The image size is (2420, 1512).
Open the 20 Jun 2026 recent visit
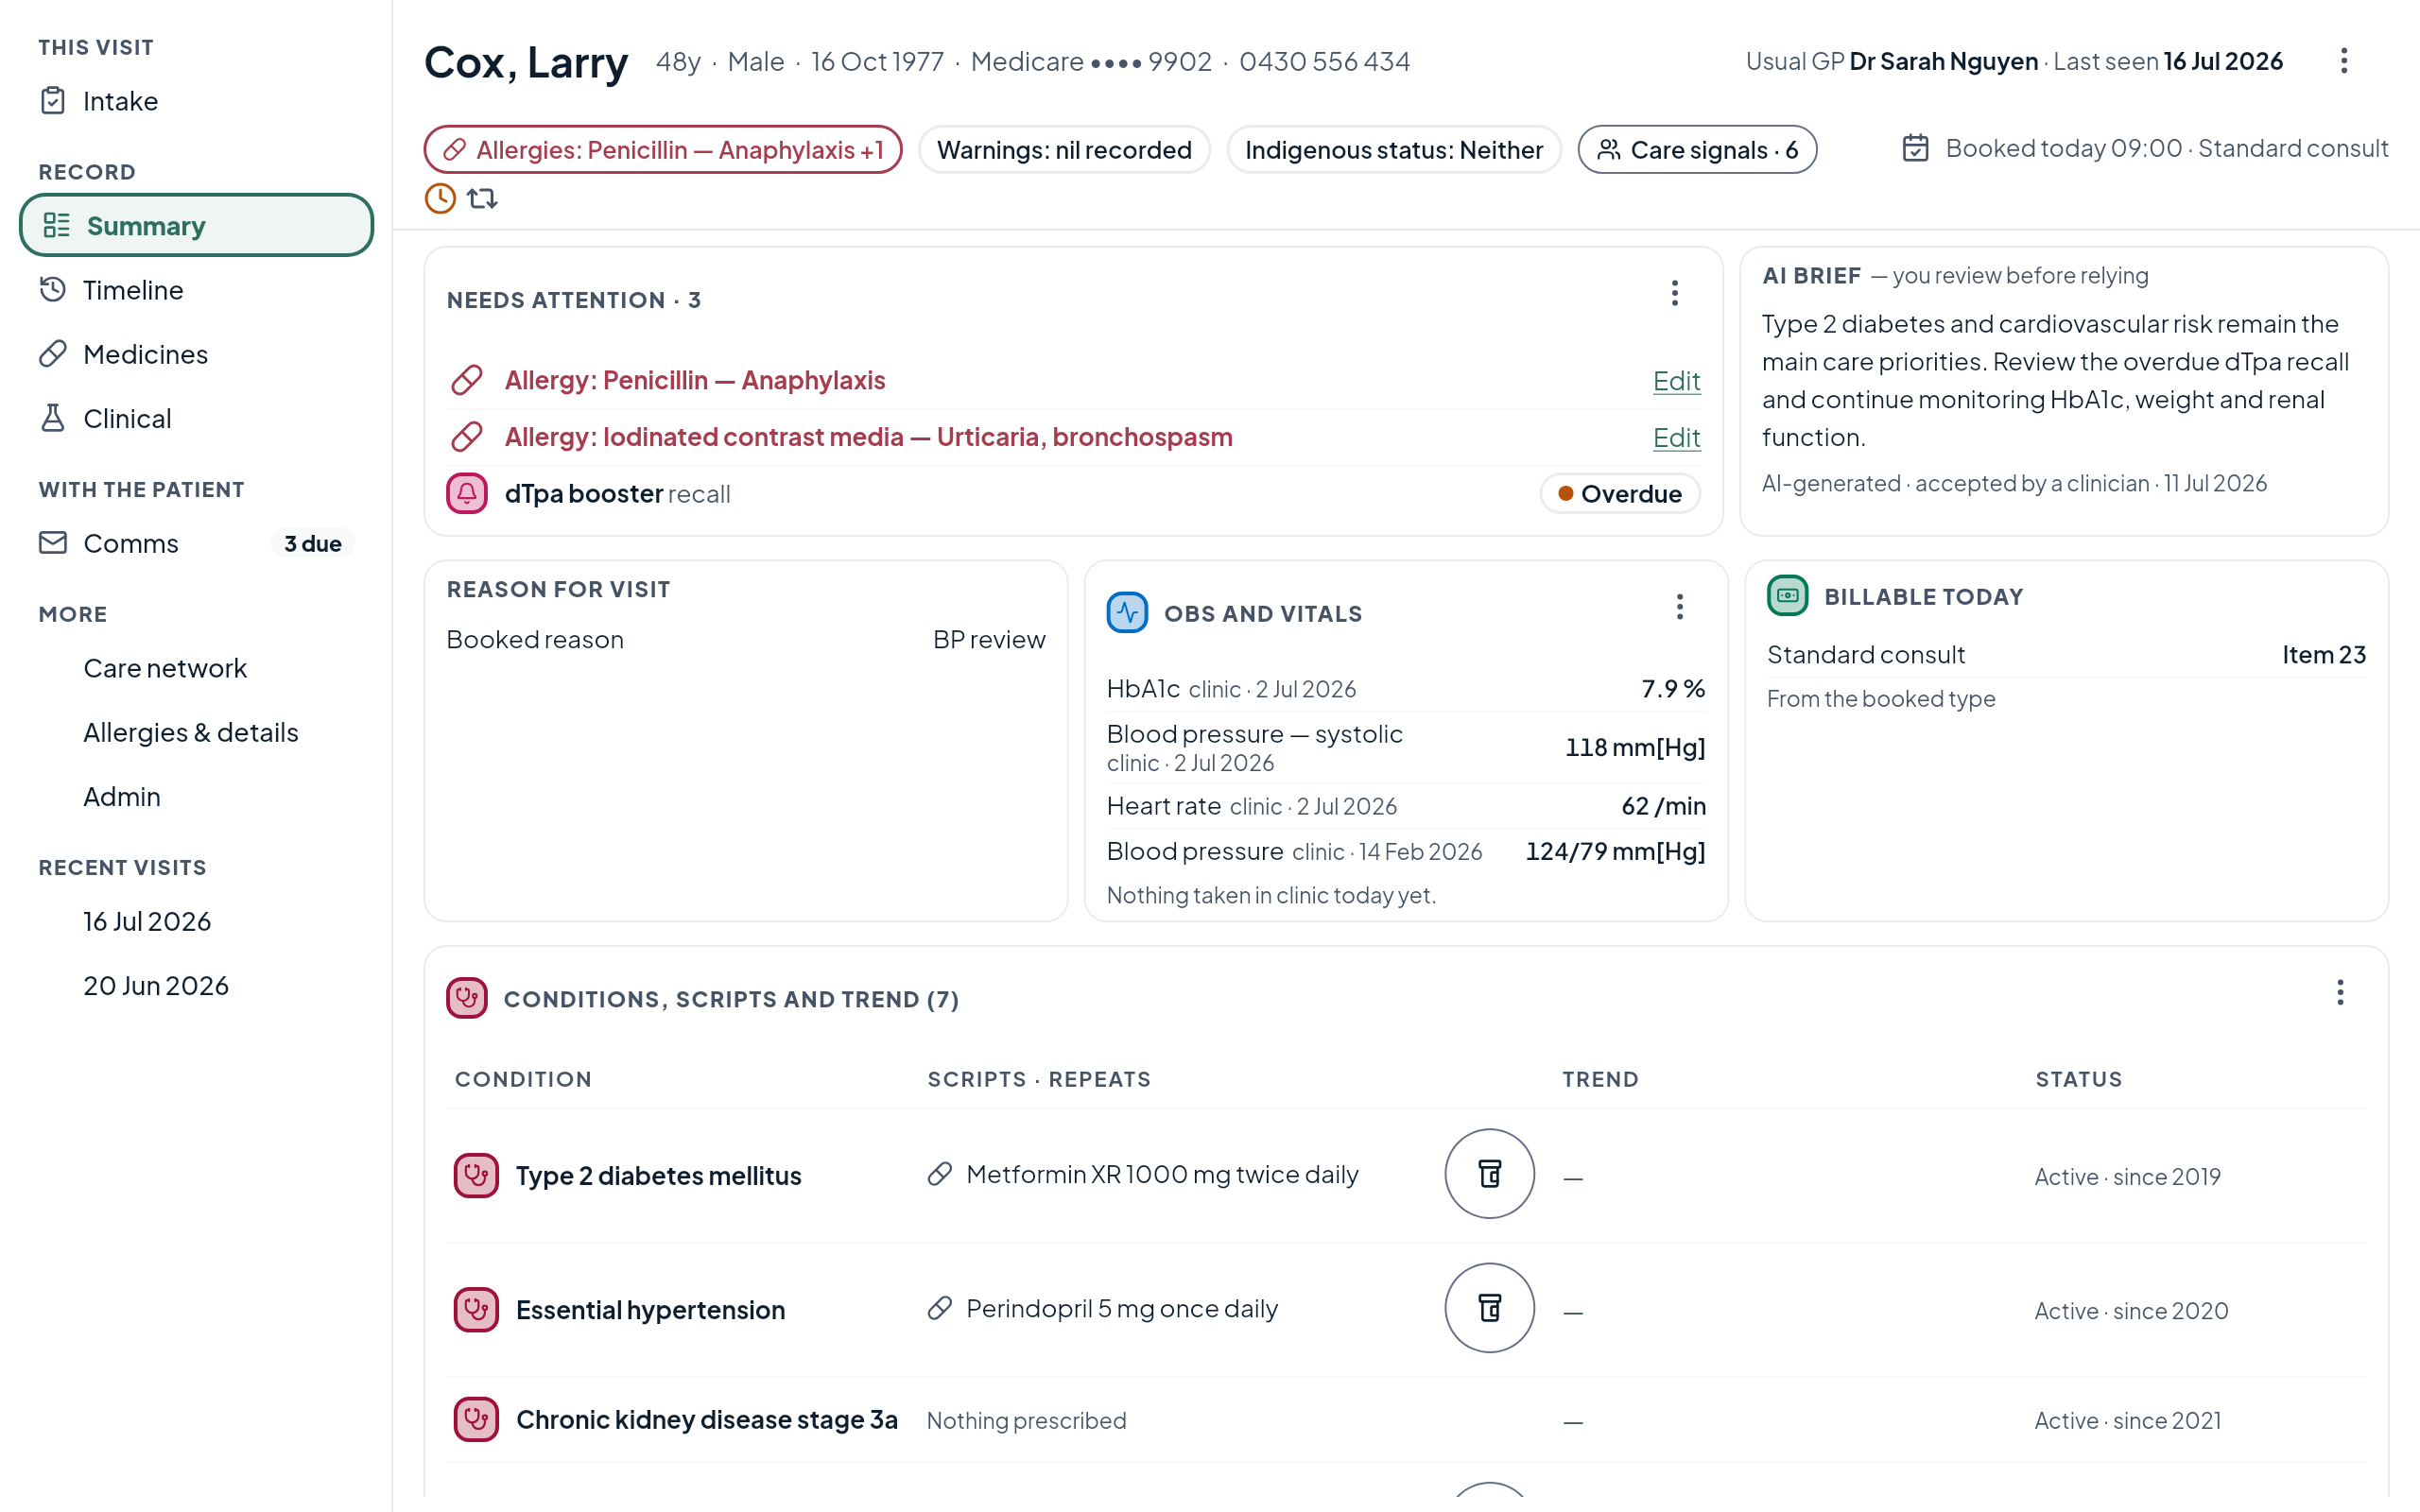coord(196,985)
